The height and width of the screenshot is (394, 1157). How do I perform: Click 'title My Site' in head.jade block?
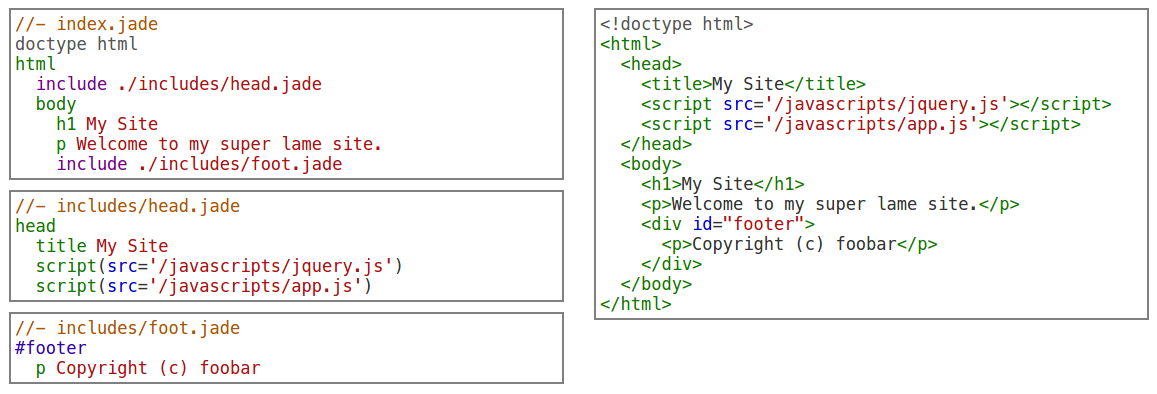click(x=102, y=246)
